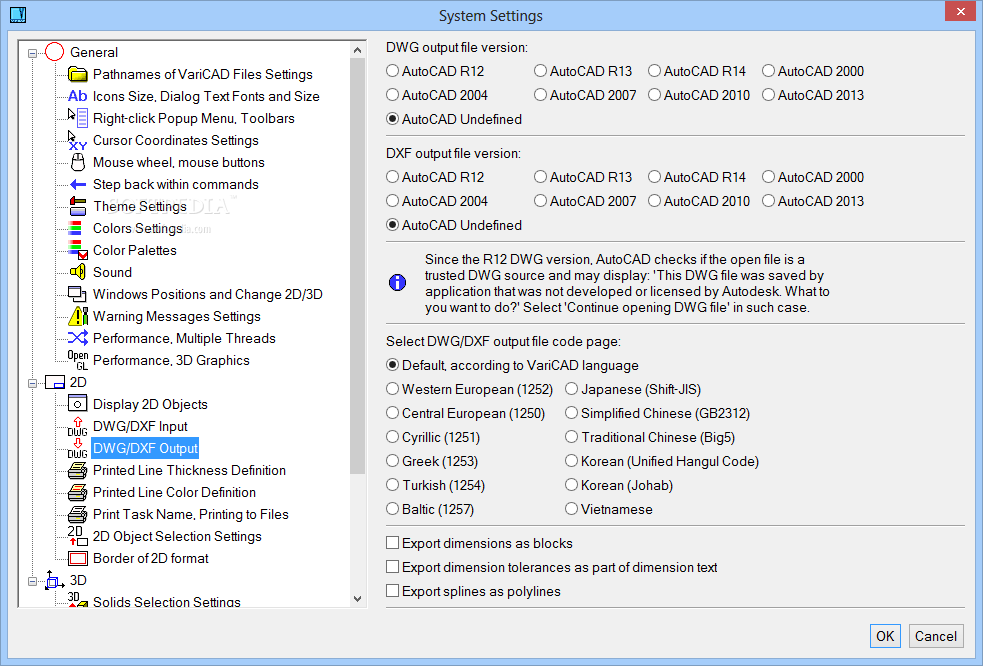Image resolution: width=983 pixels, height=666 pixels.
Task: Click the XY cursor coordinates icon
Action: tap(78, 140)
